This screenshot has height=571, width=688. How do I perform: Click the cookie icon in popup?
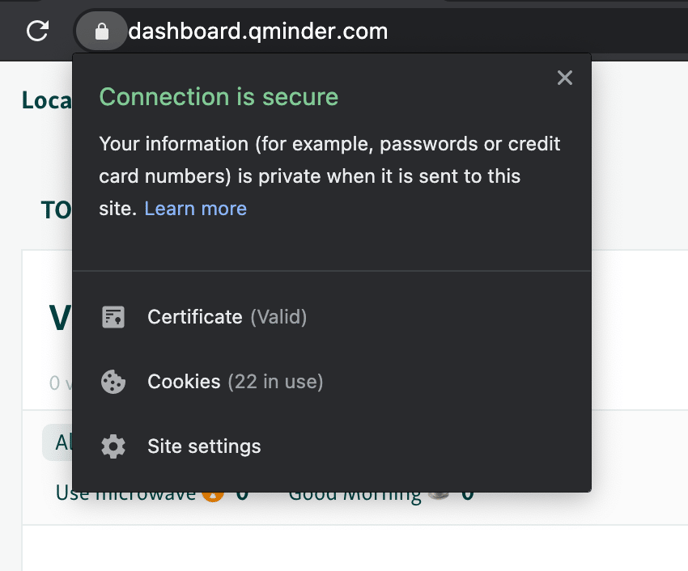pos(114,382)
